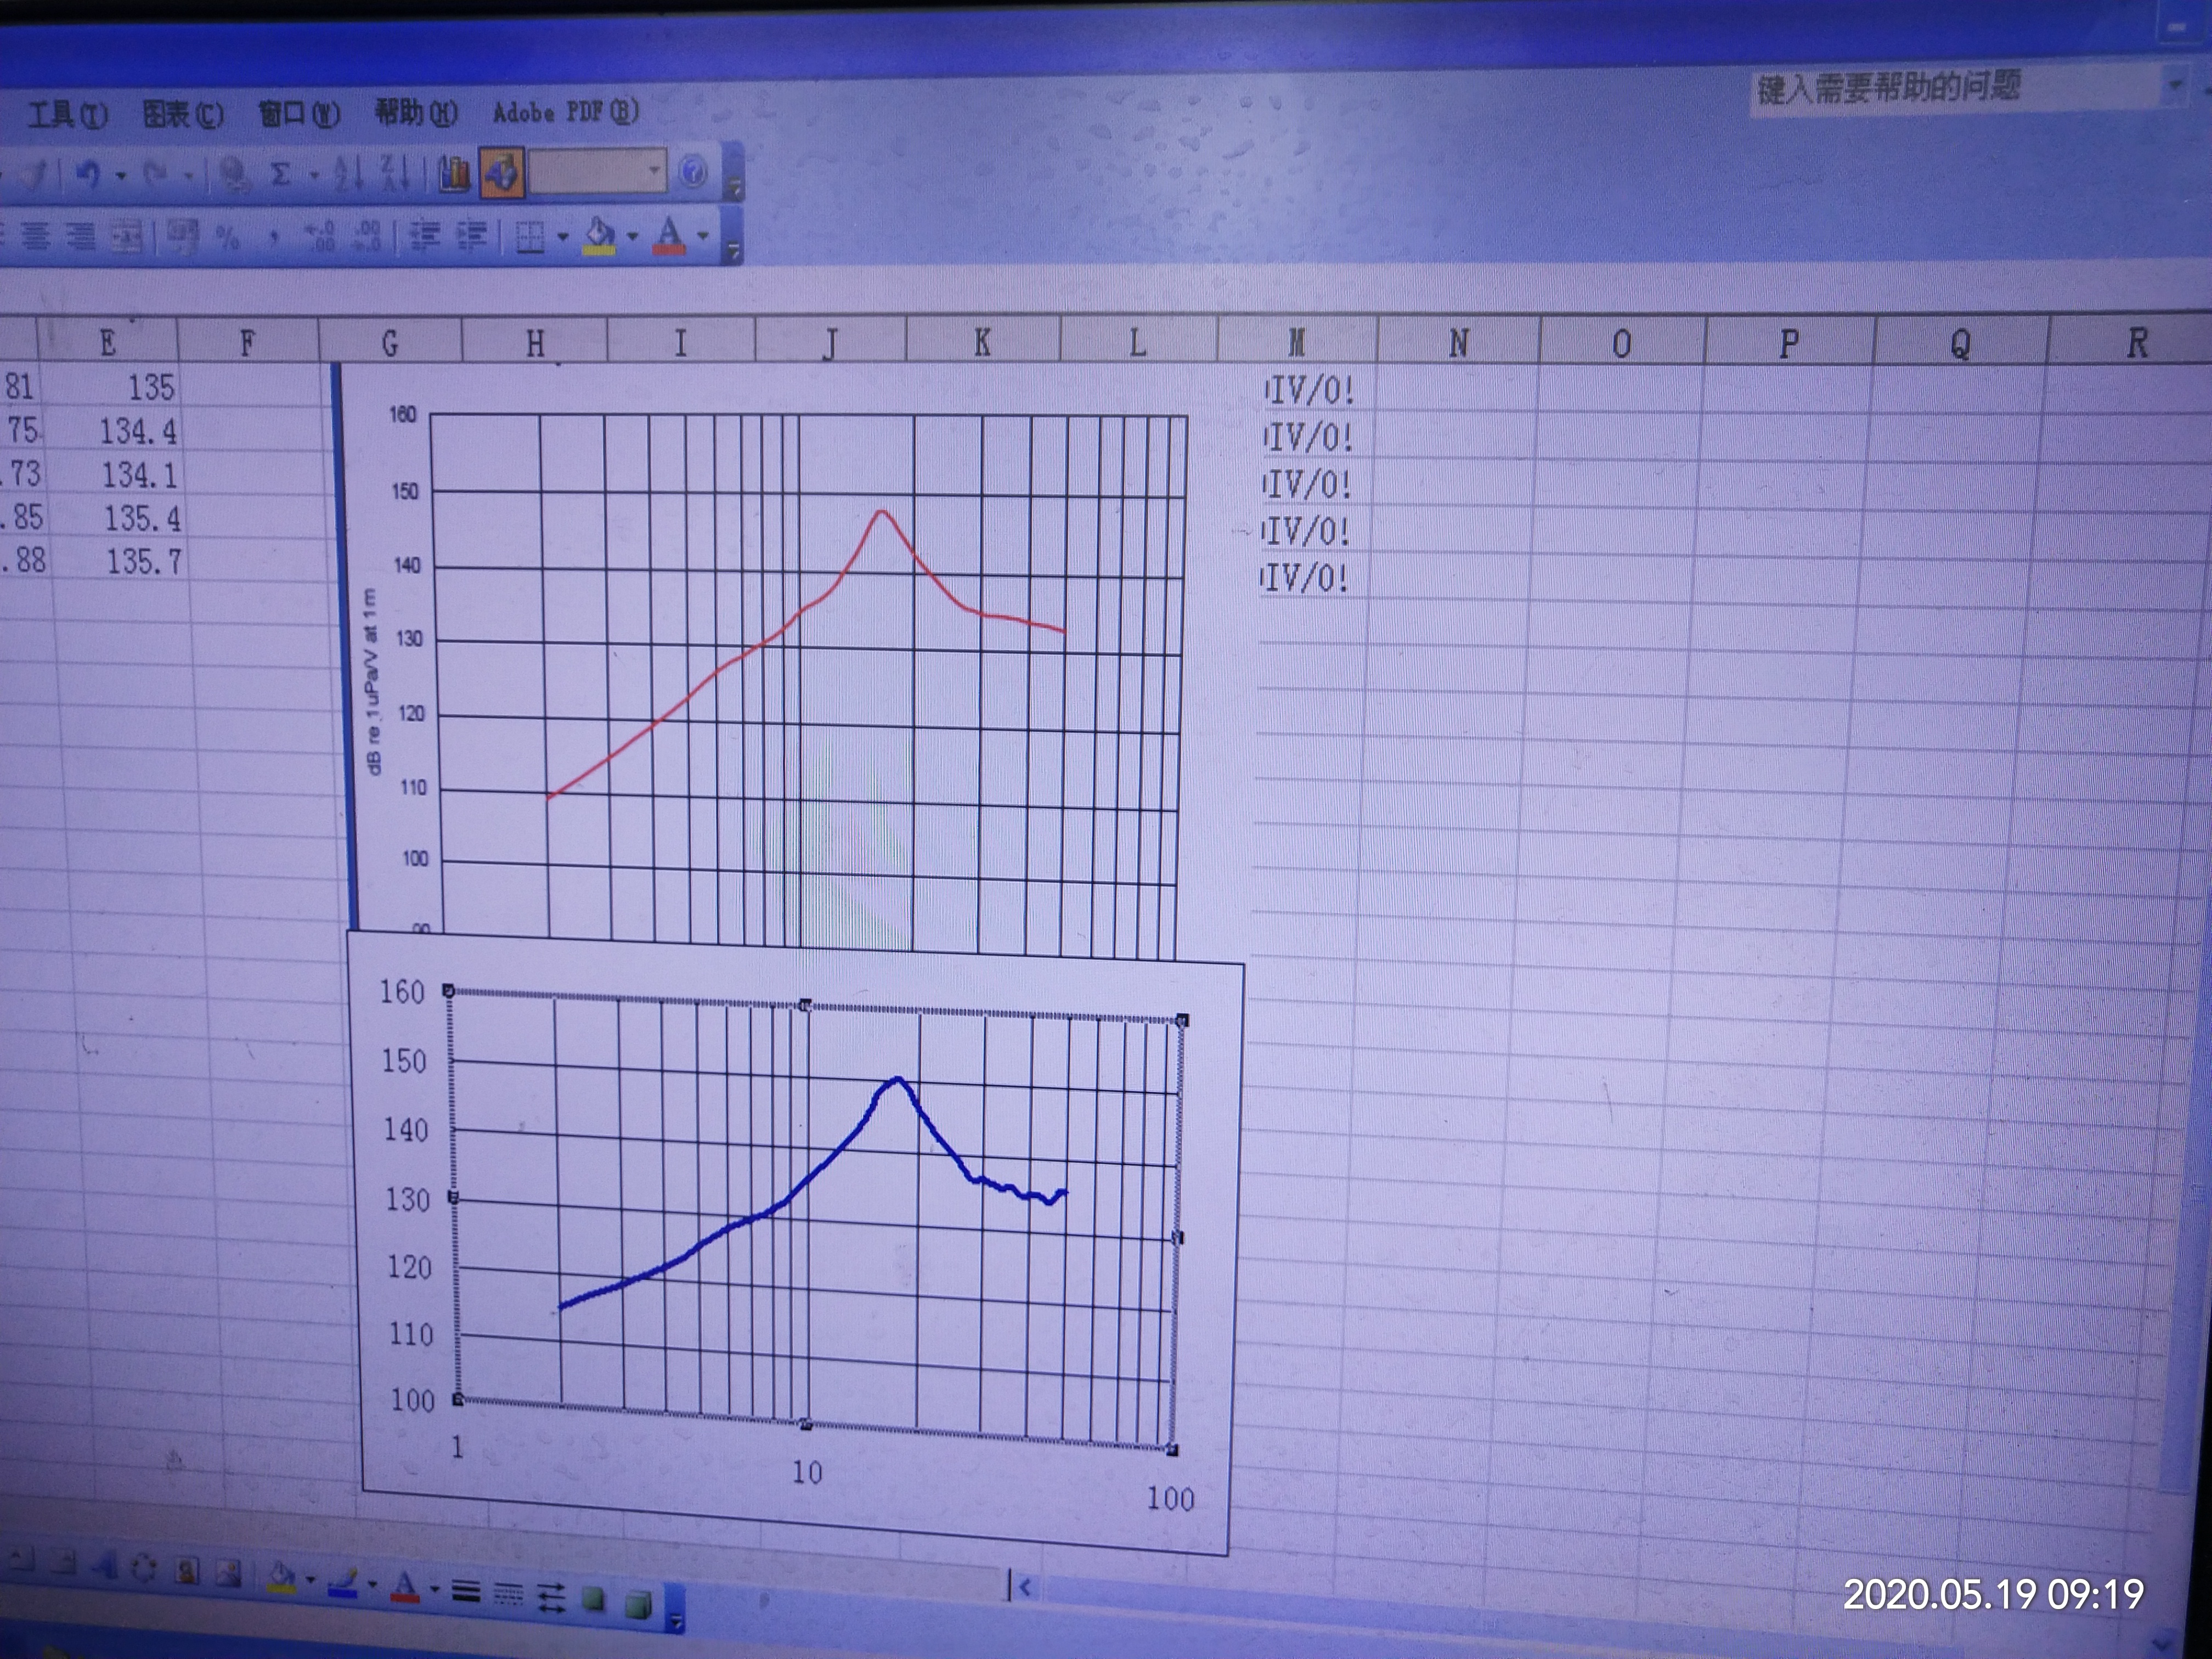Click the Align Right formatting button

(x=82, y=237)
